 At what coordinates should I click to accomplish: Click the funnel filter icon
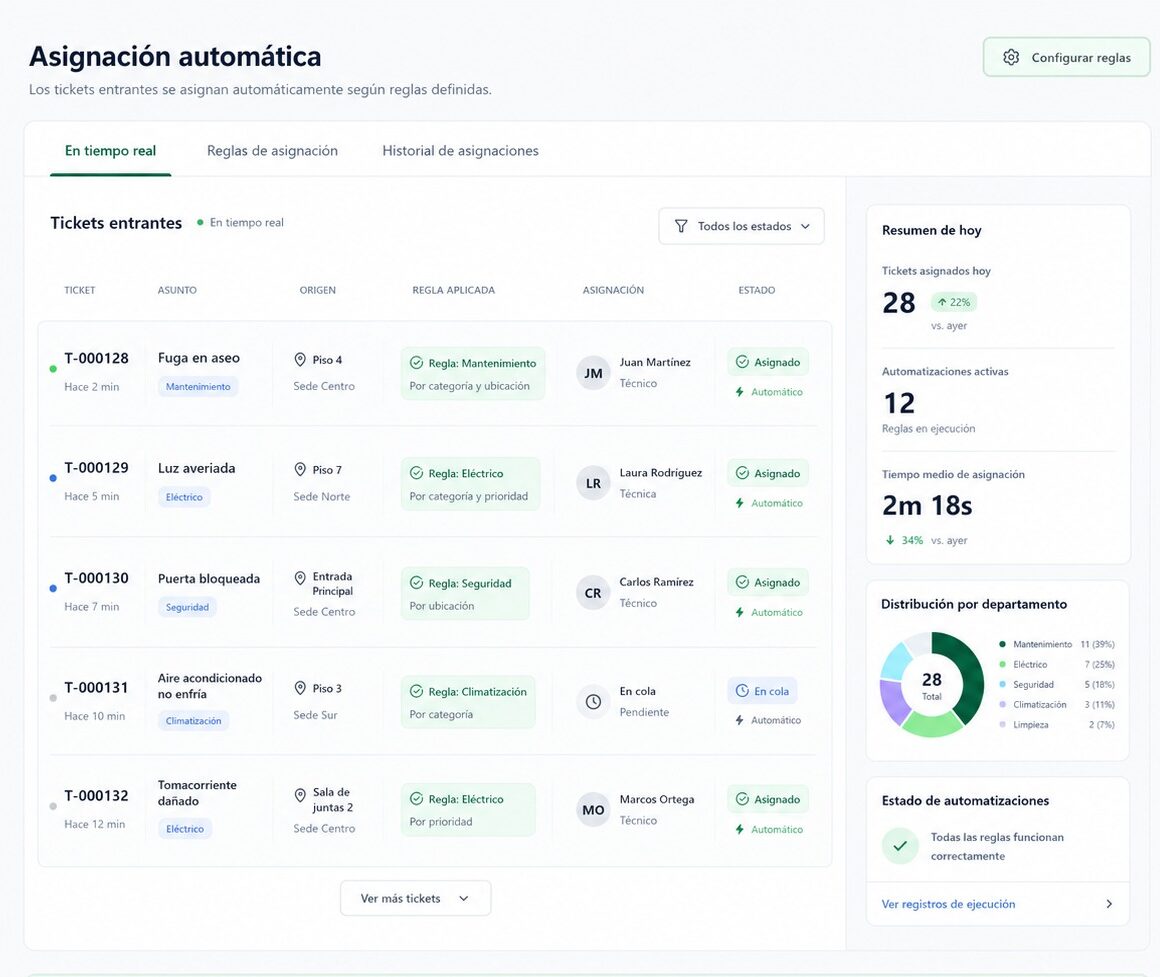tap(681, 226)
